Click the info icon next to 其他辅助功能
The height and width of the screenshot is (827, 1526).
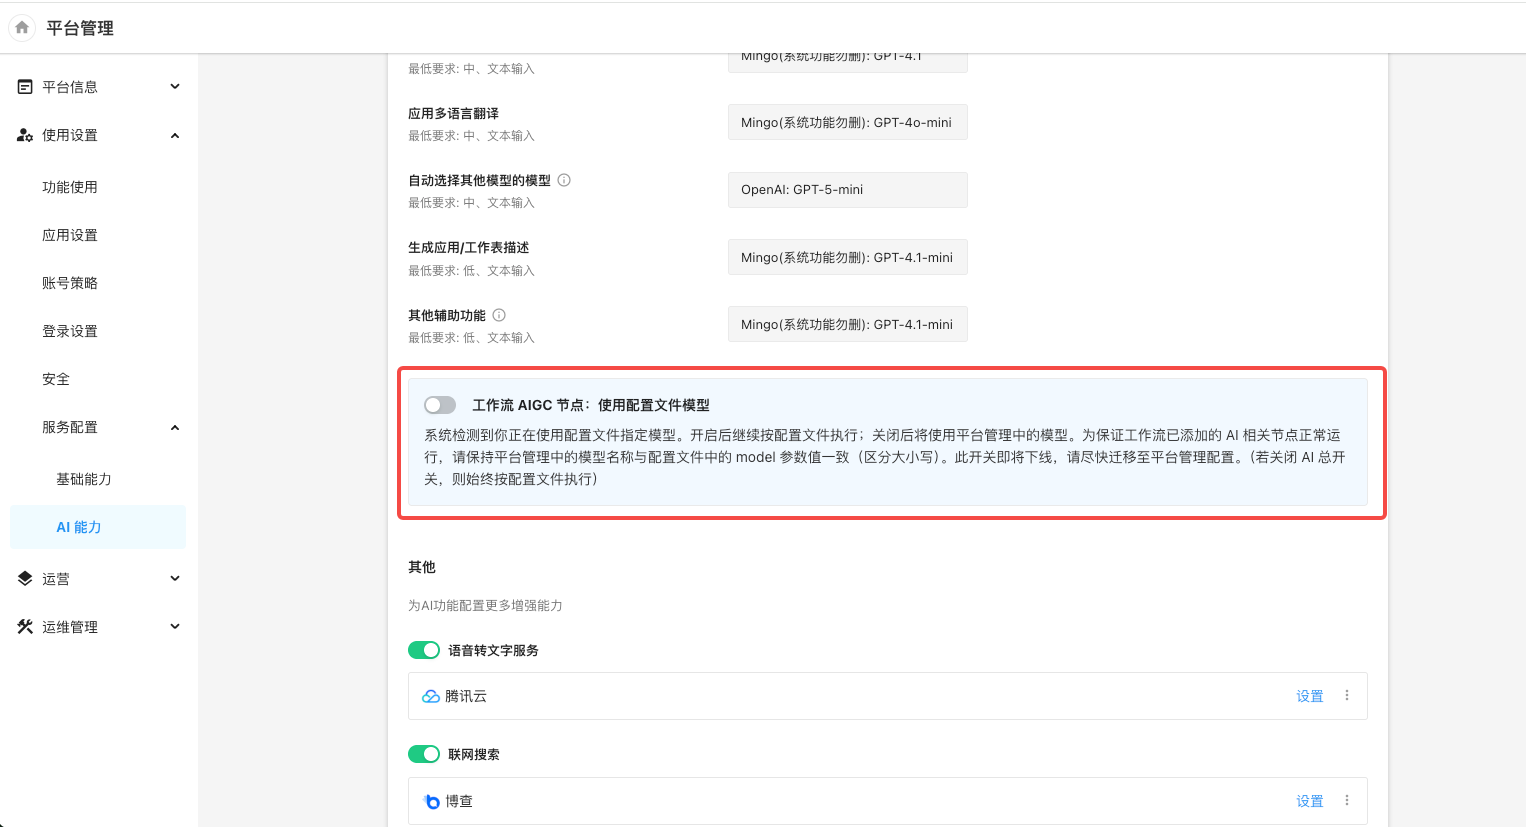(499, 316)
